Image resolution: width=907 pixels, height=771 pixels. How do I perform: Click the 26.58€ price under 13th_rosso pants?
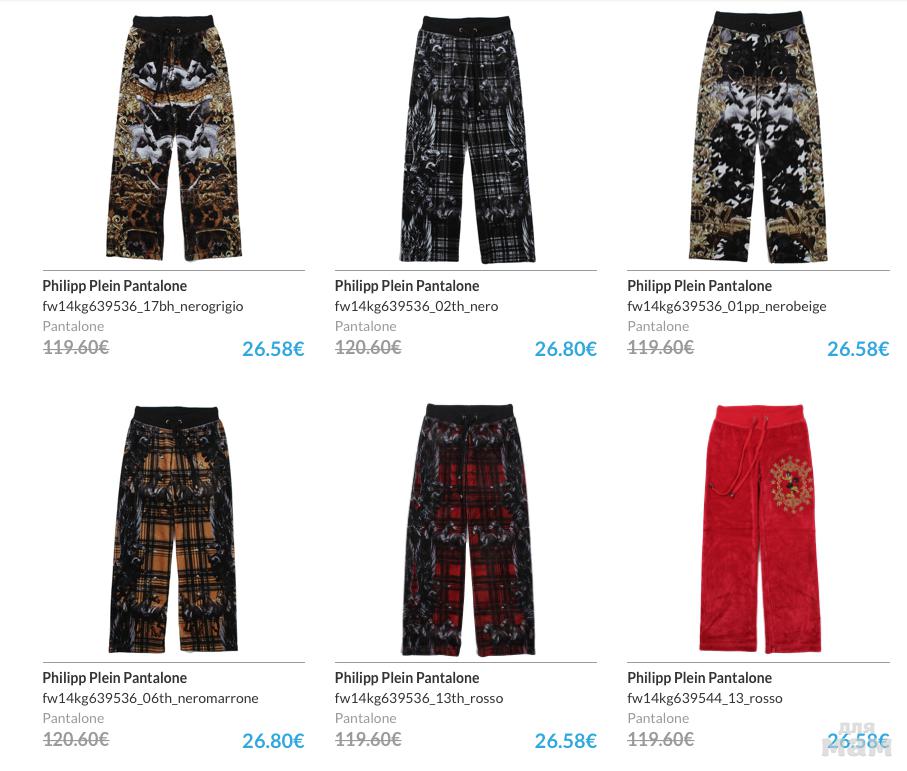pyautogui.click(x=565, y=741)
